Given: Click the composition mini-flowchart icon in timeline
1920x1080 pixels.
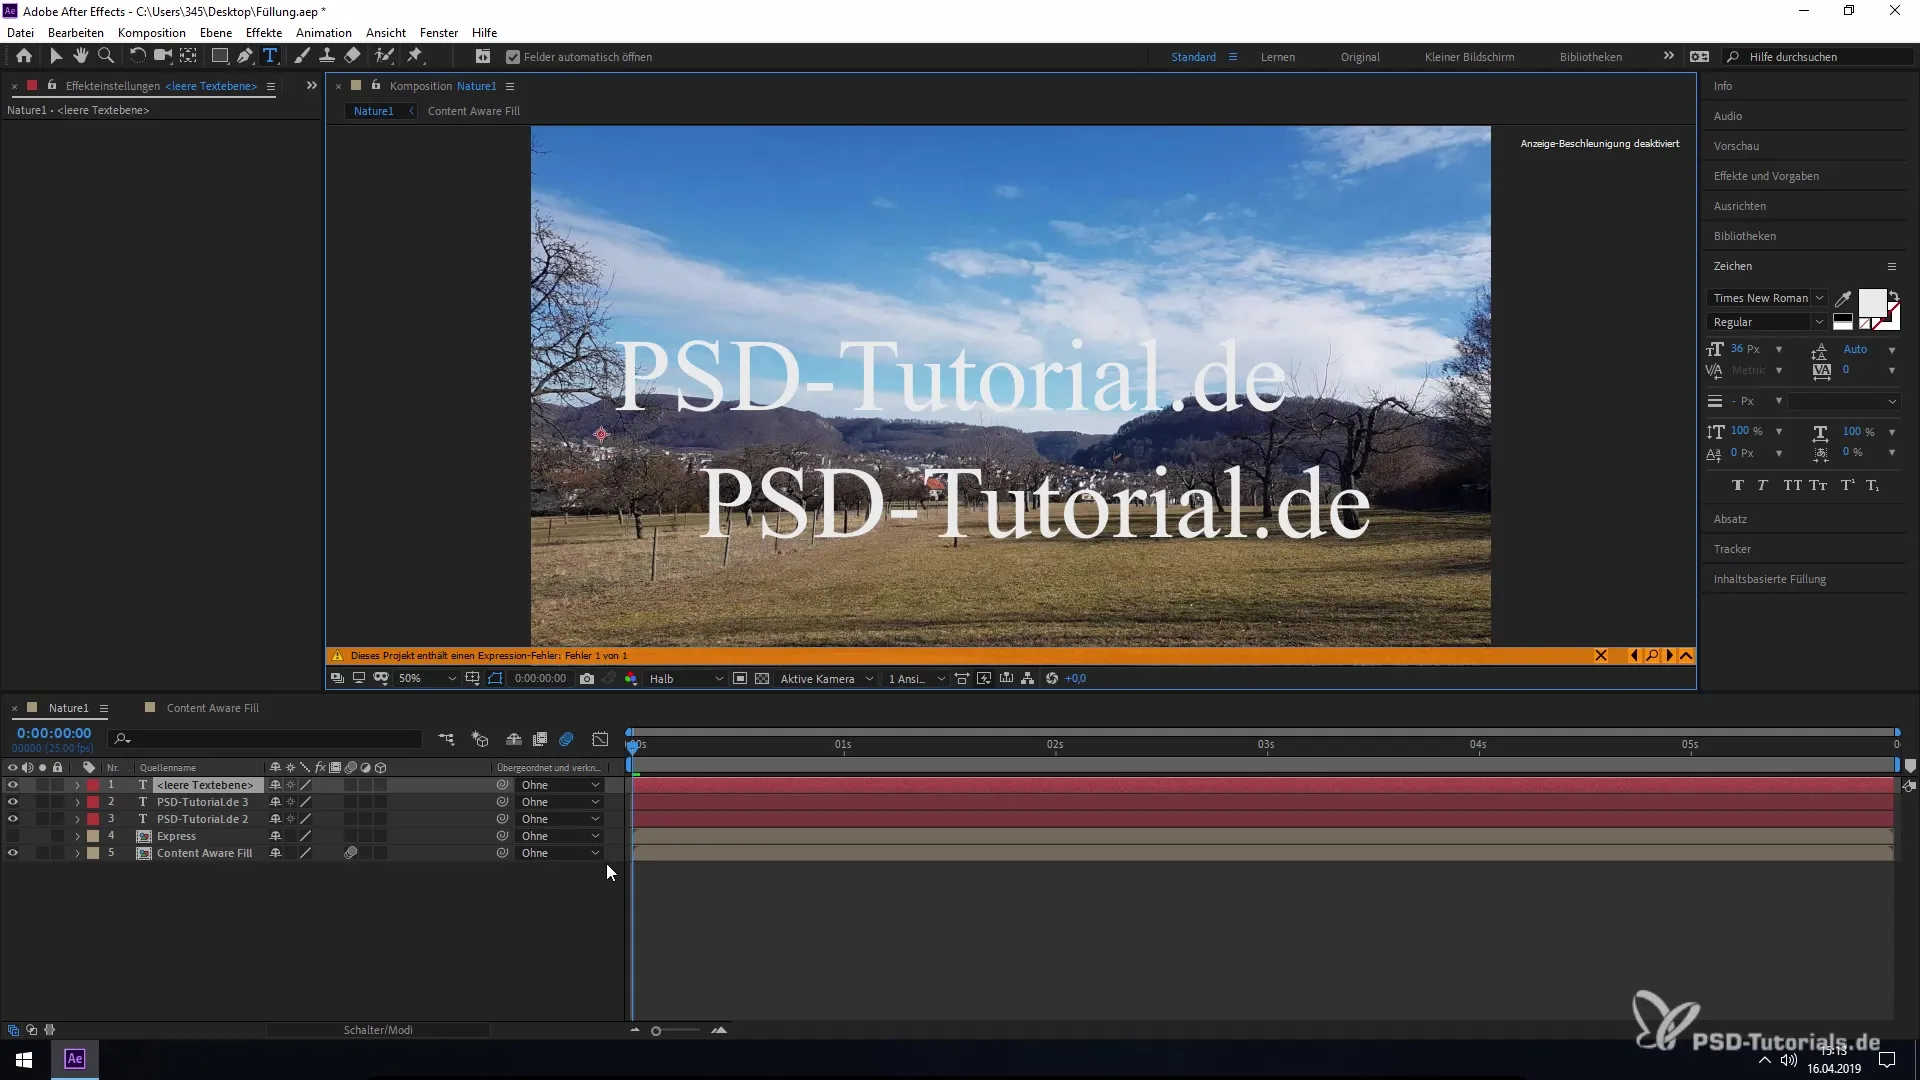Looking at the screenshot, I should [446, 739].
